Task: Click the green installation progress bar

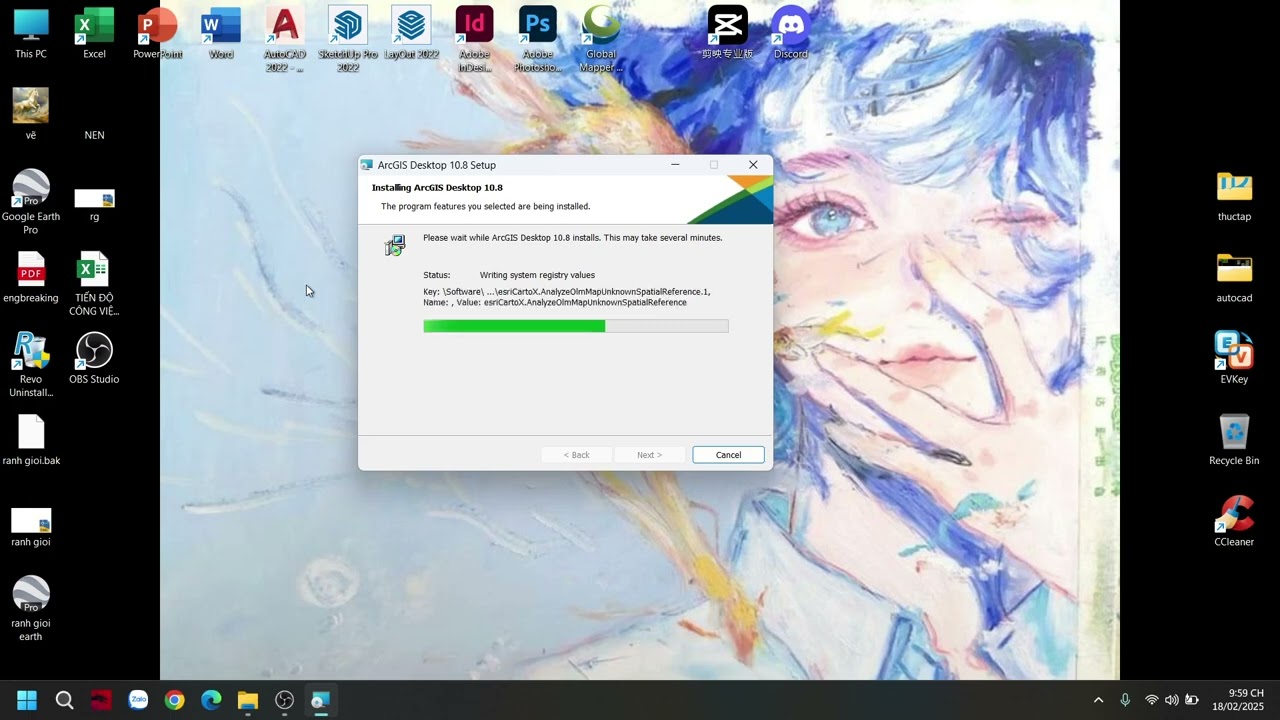Action: pos(575,326)
